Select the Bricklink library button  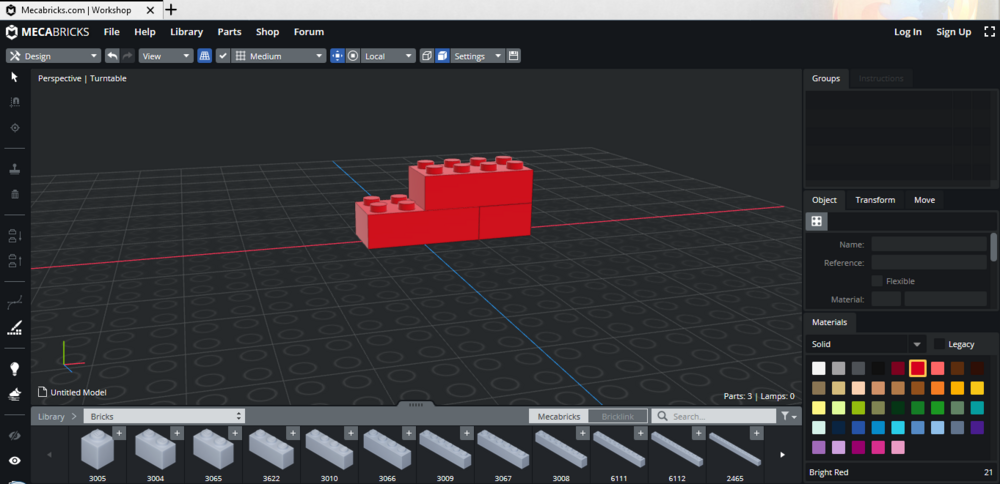click(618, 416)
